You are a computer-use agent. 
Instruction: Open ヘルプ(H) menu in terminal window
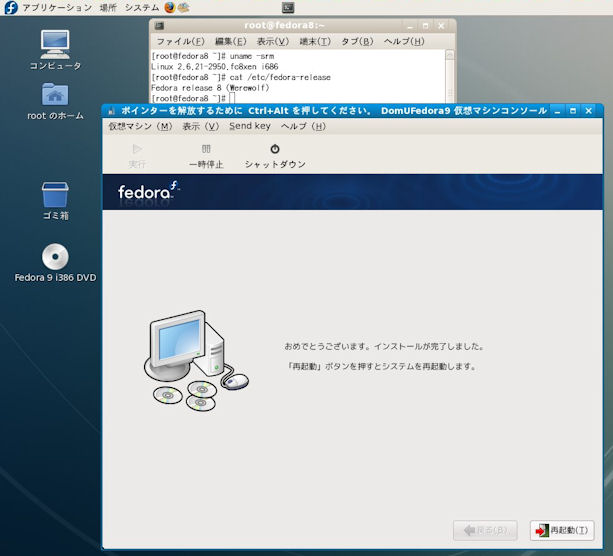pos(404,41)
